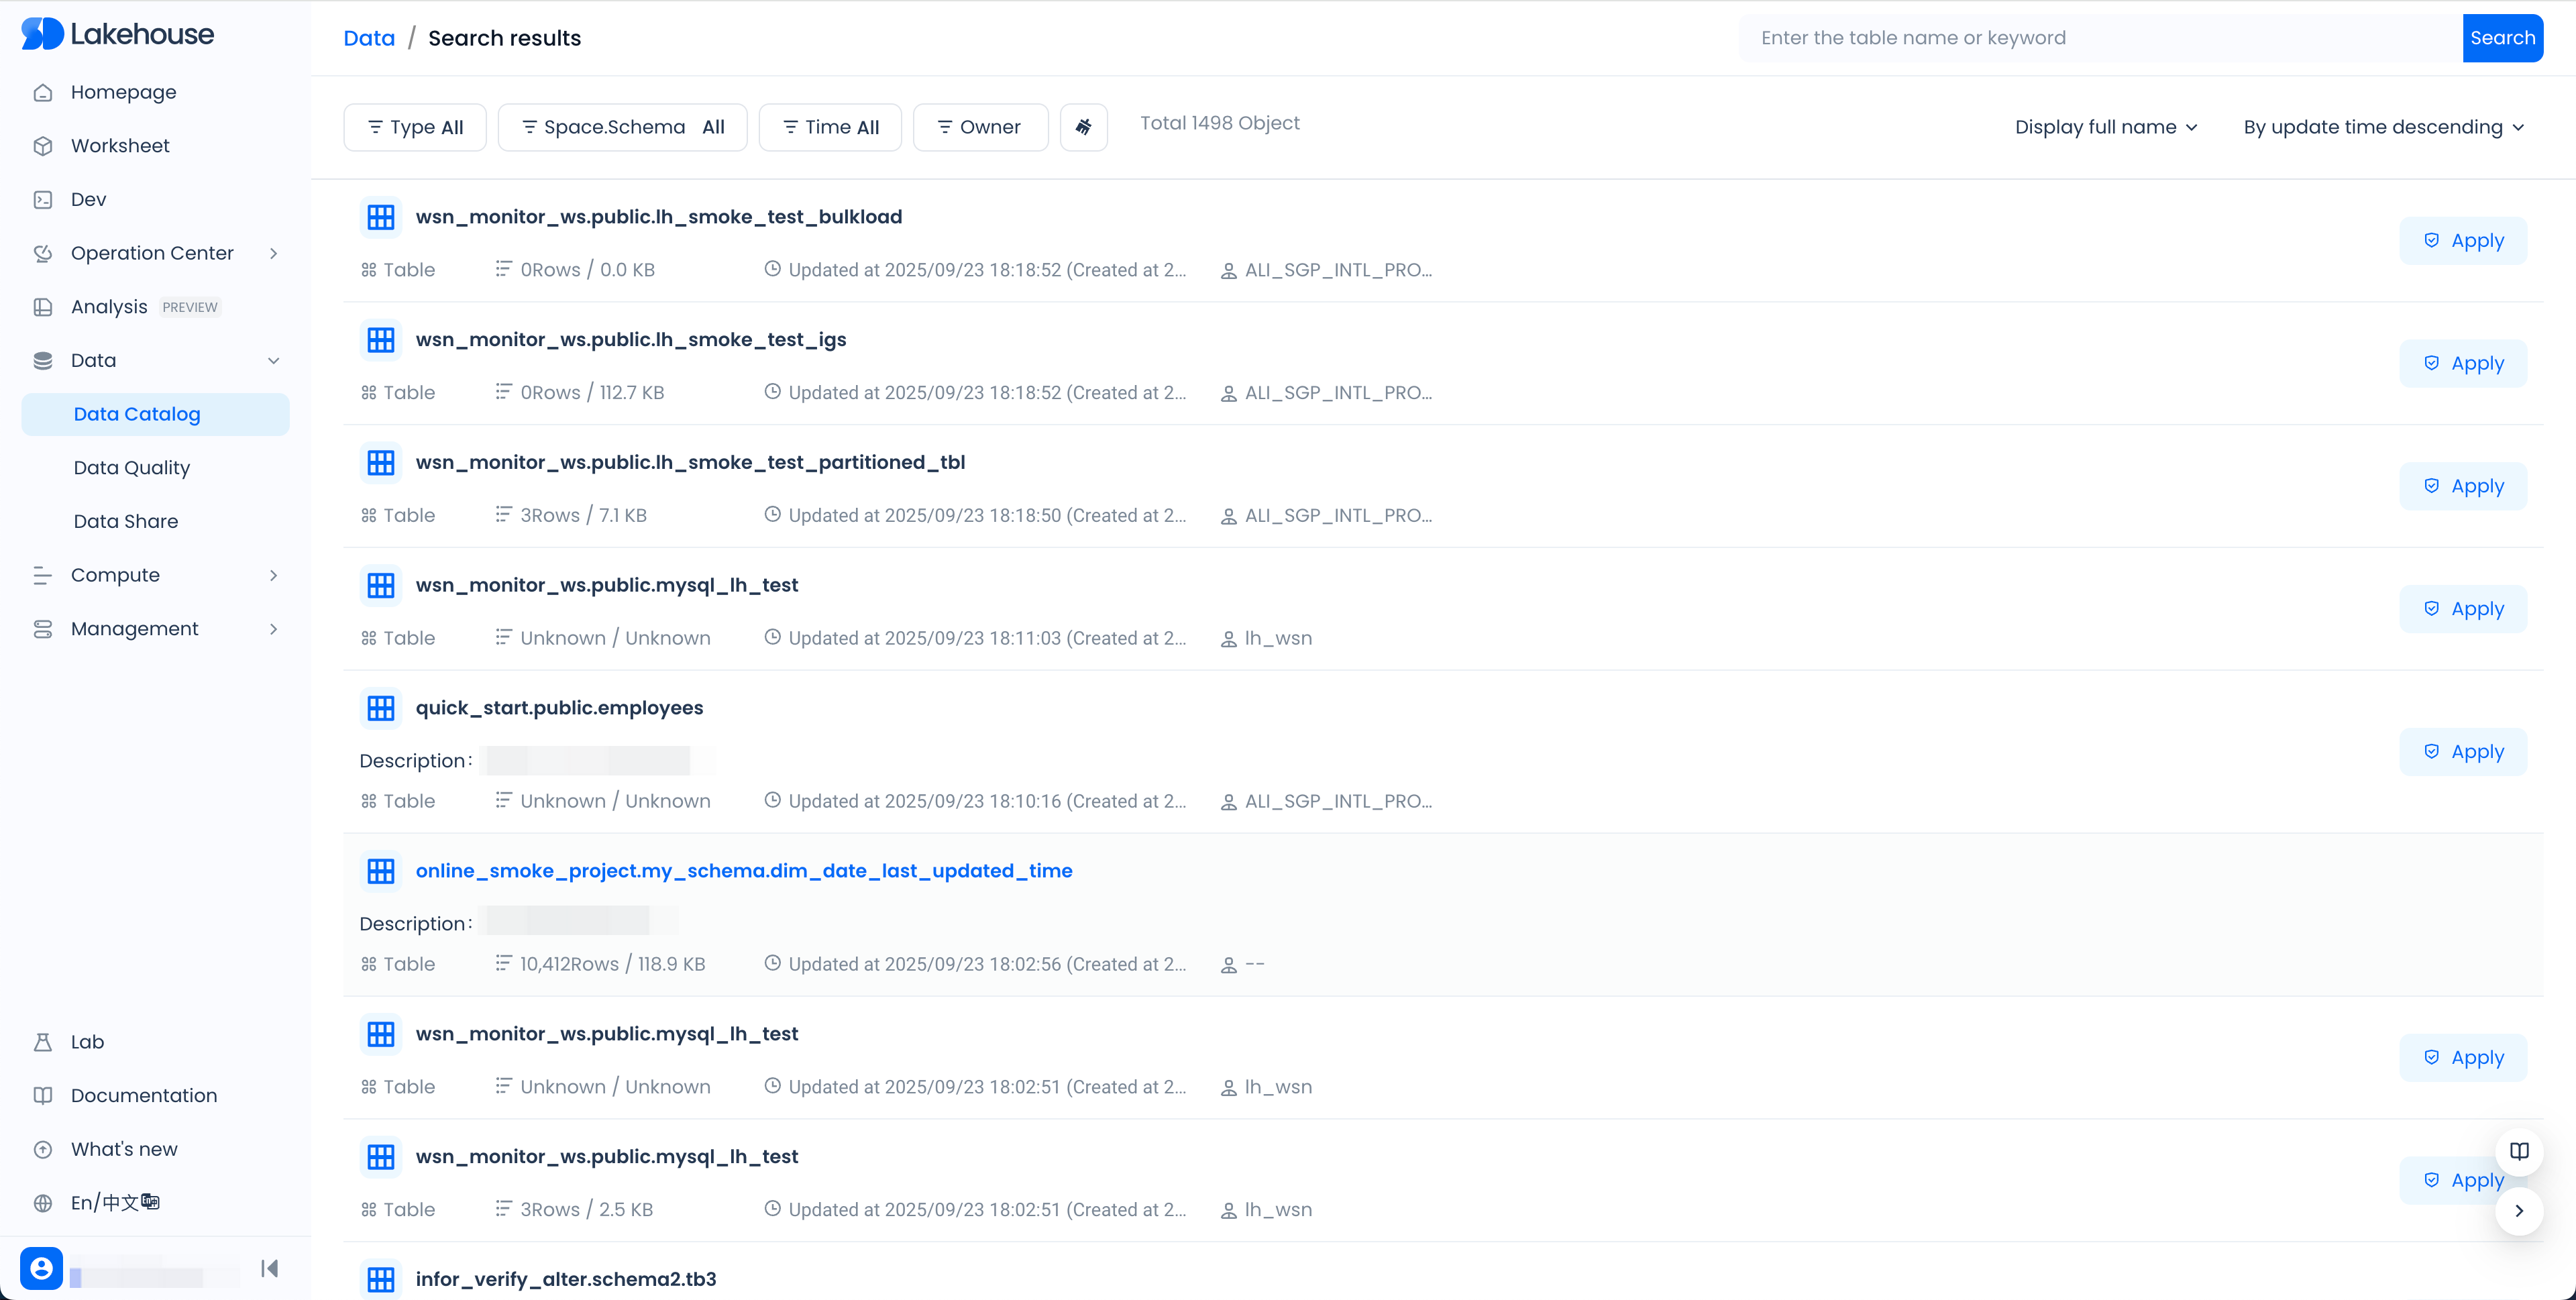Collapse sidebar with the bottom arrow icon
2576x1300 pixels.
coord(269,1268)
